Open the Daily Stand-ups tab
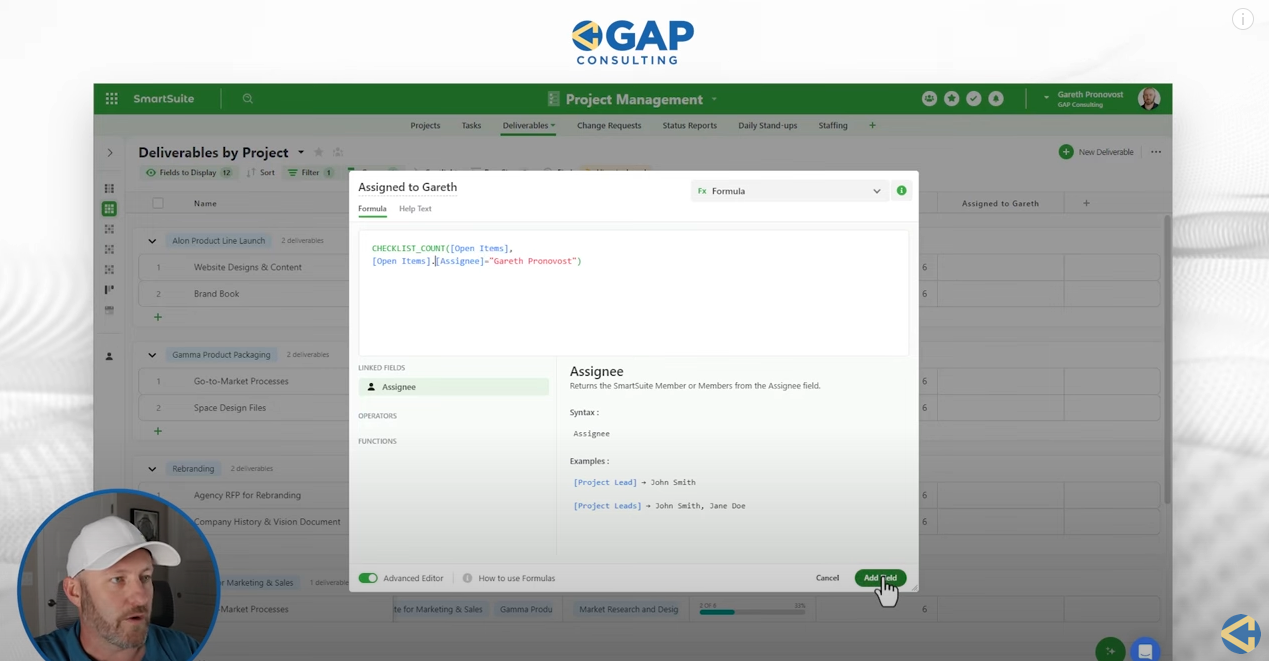The height and width of the screenshot is (661, 1269). point(767,125)
